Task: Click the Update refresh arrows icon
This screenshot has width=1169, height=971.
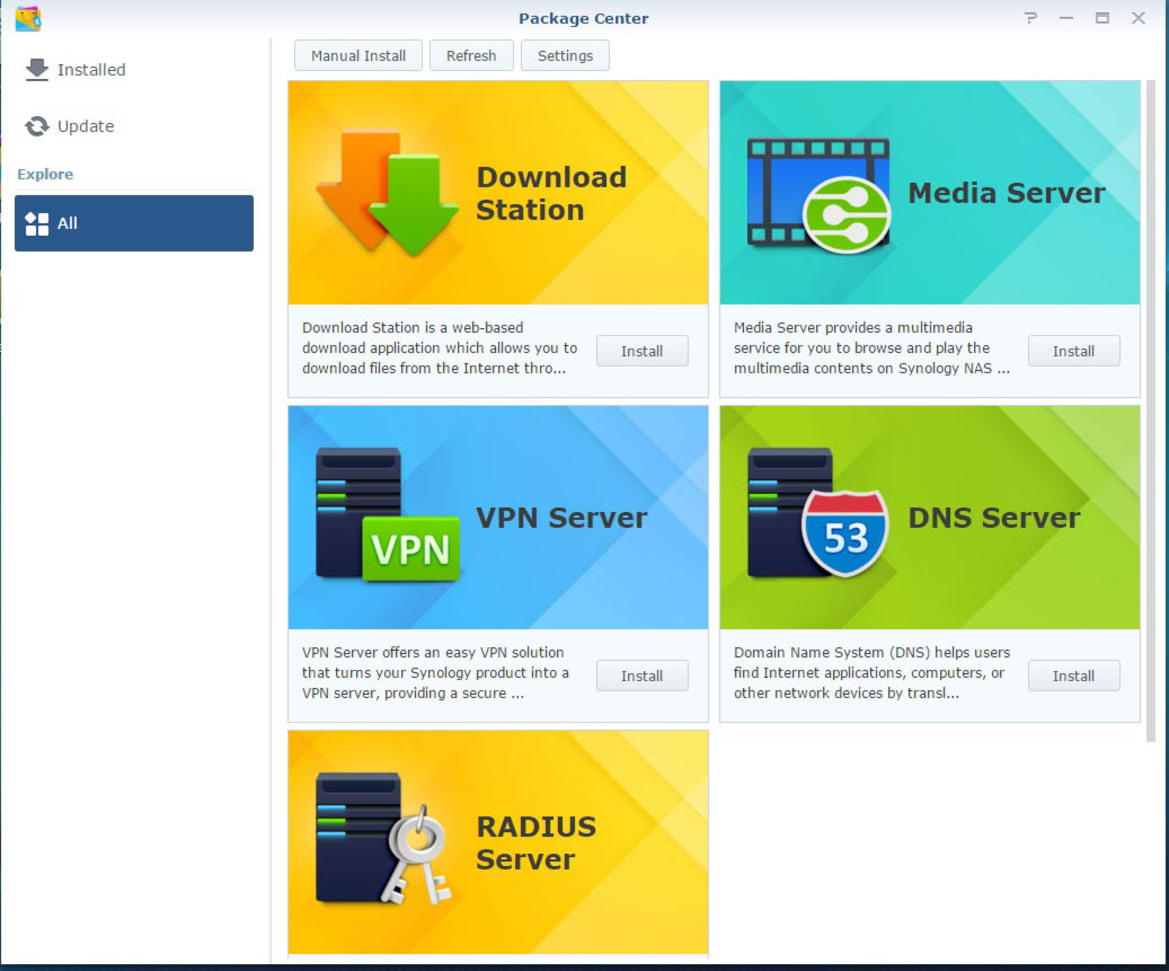Action: click(37, 126)
